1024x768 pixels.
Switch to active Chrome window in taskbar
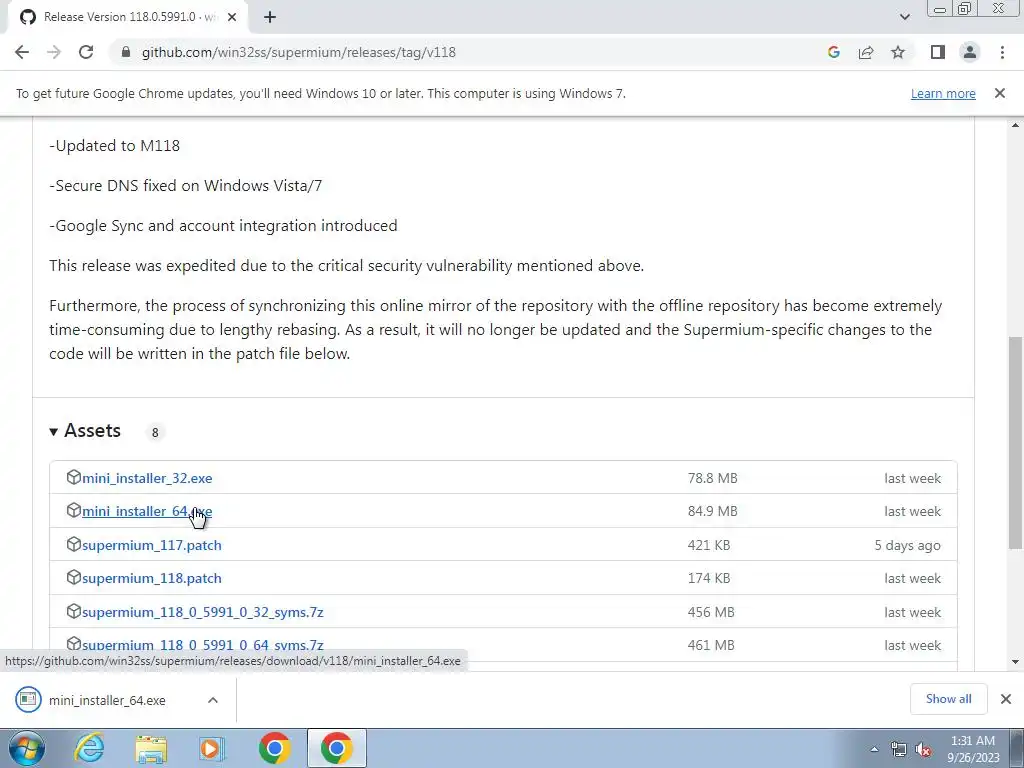tap(336, 748)
